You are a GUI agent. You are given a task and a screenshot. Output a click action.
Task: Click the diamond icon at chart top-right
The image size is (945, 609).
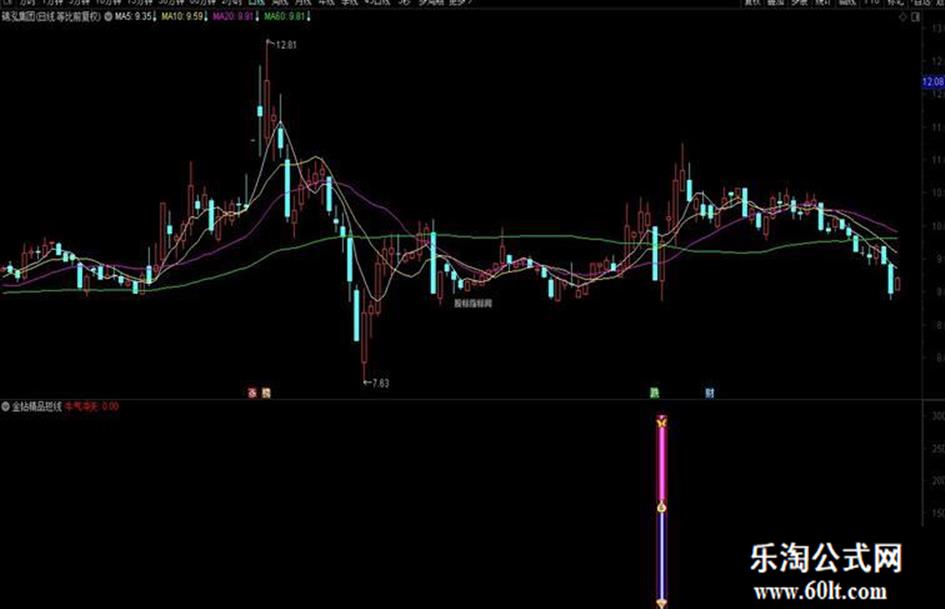point(903,17)
